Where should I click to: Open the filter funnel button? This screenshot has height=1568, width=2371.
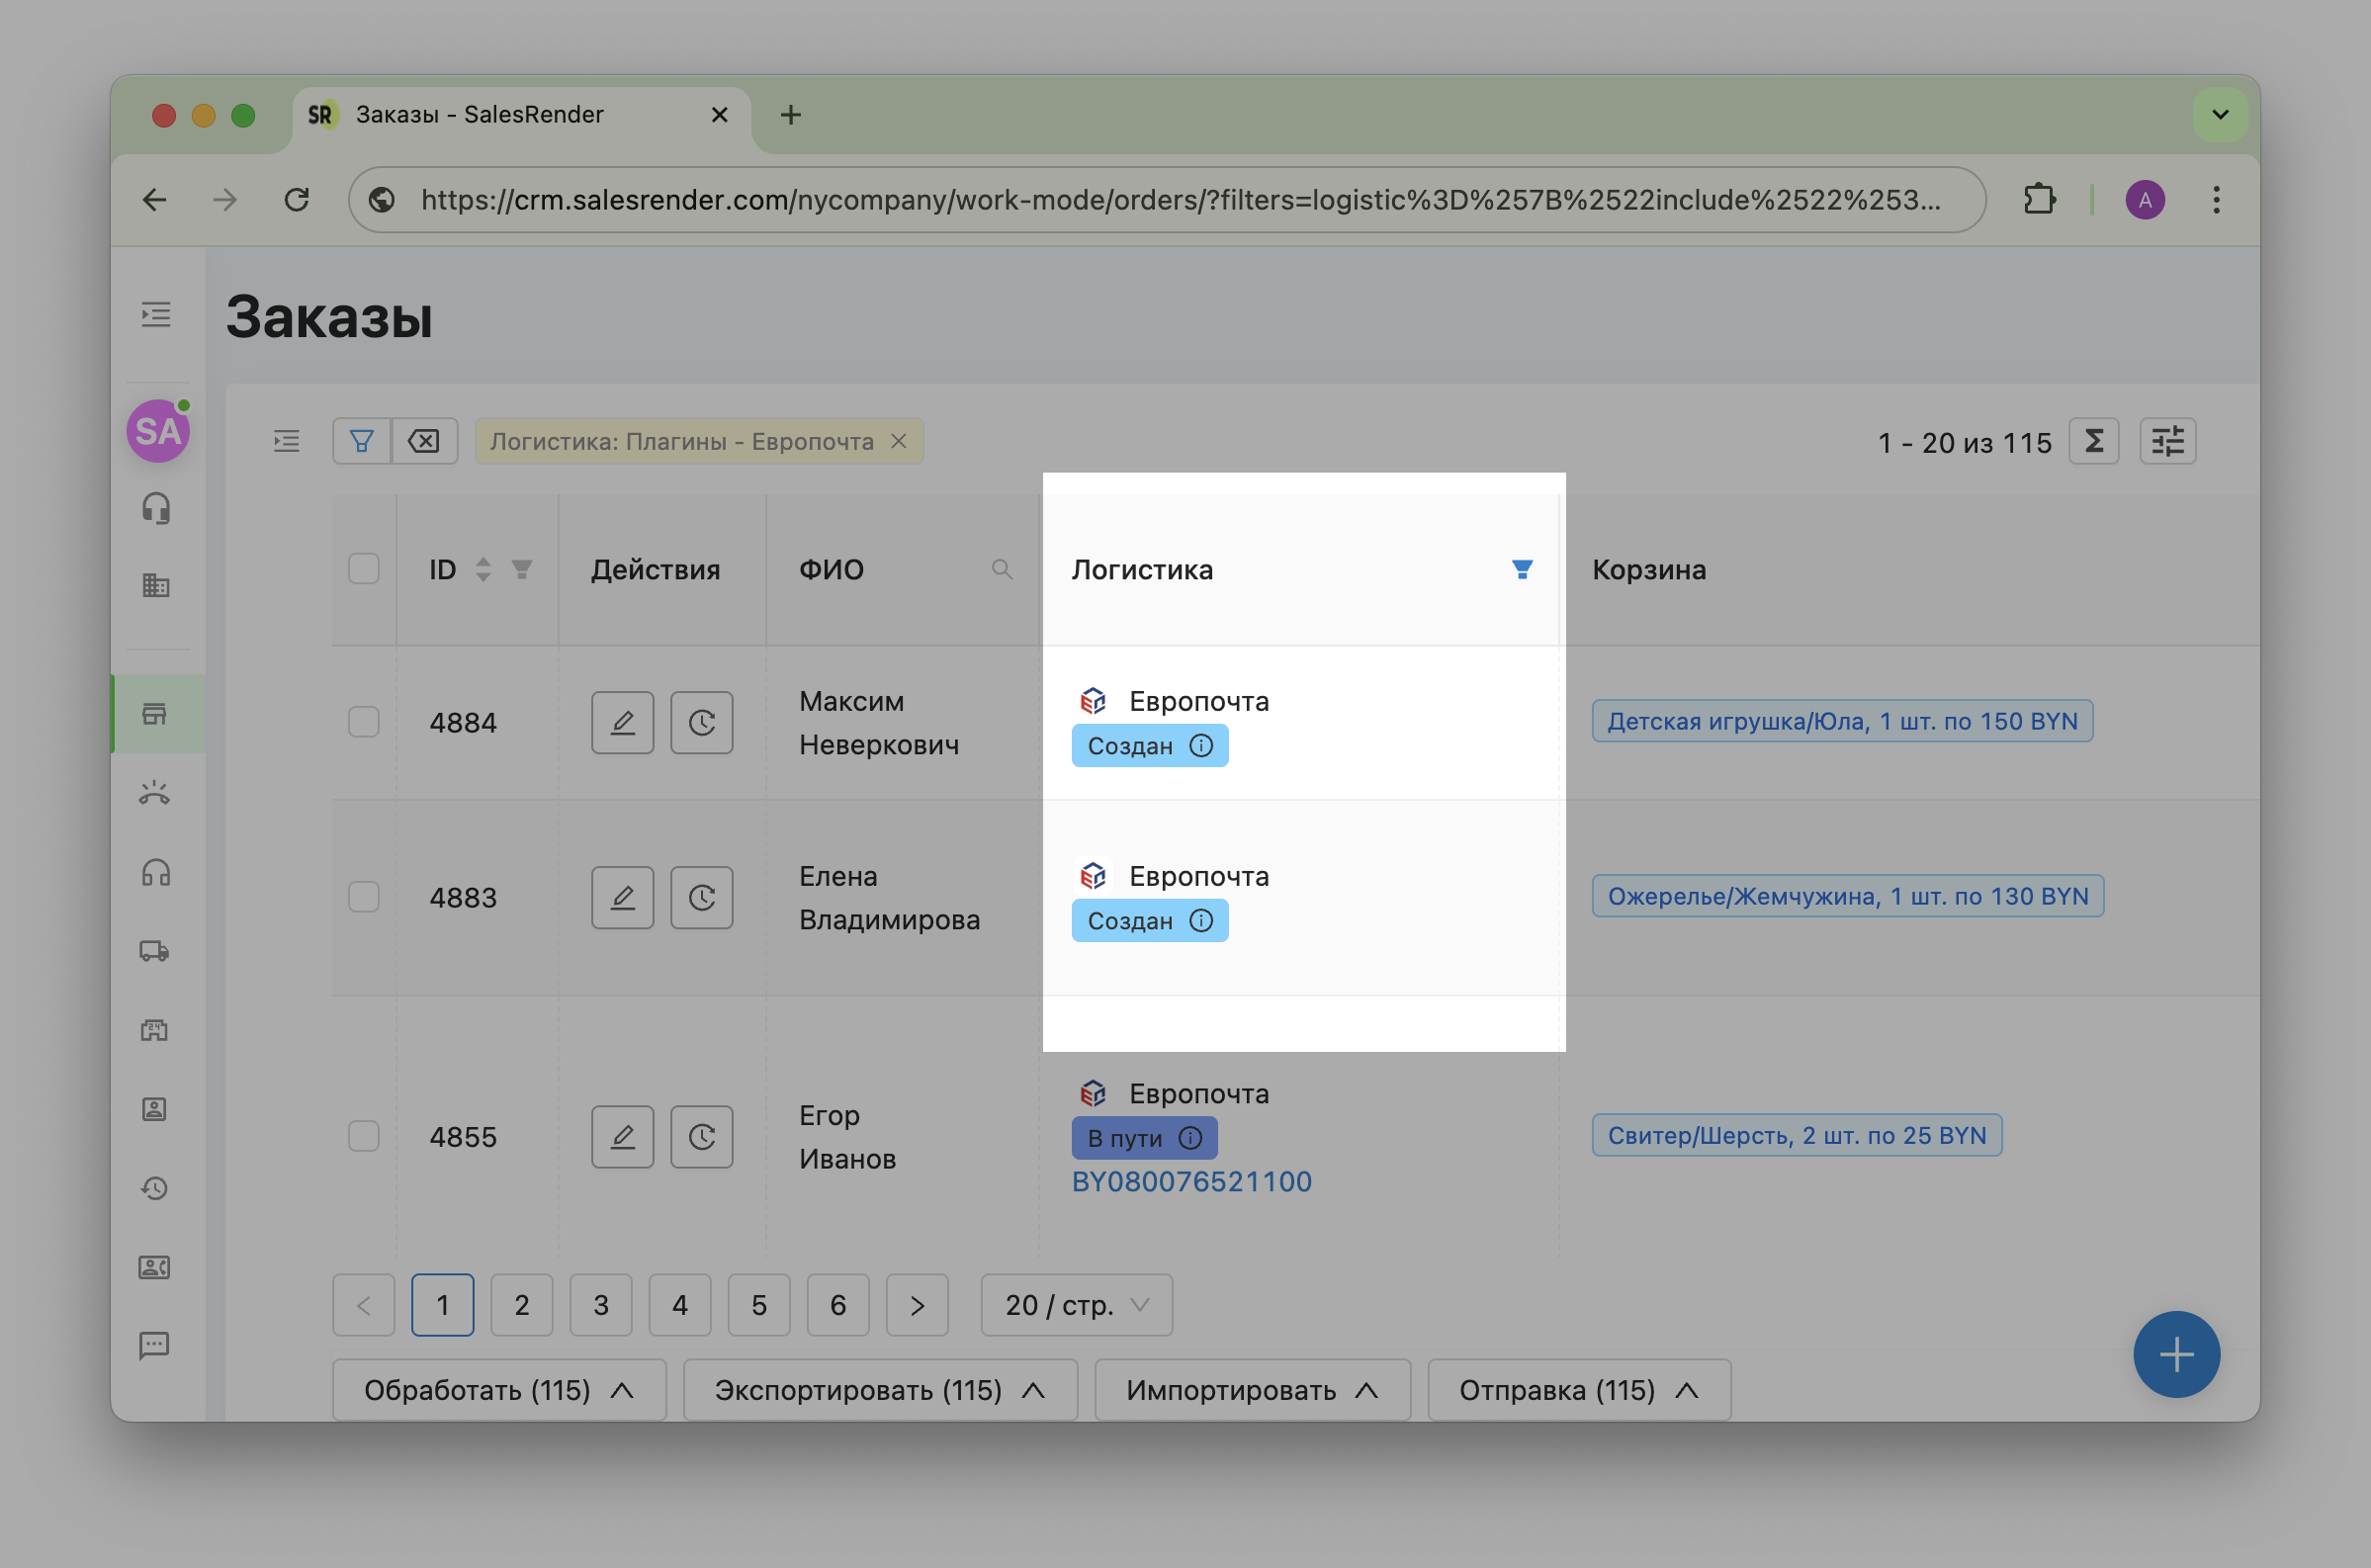362,441
